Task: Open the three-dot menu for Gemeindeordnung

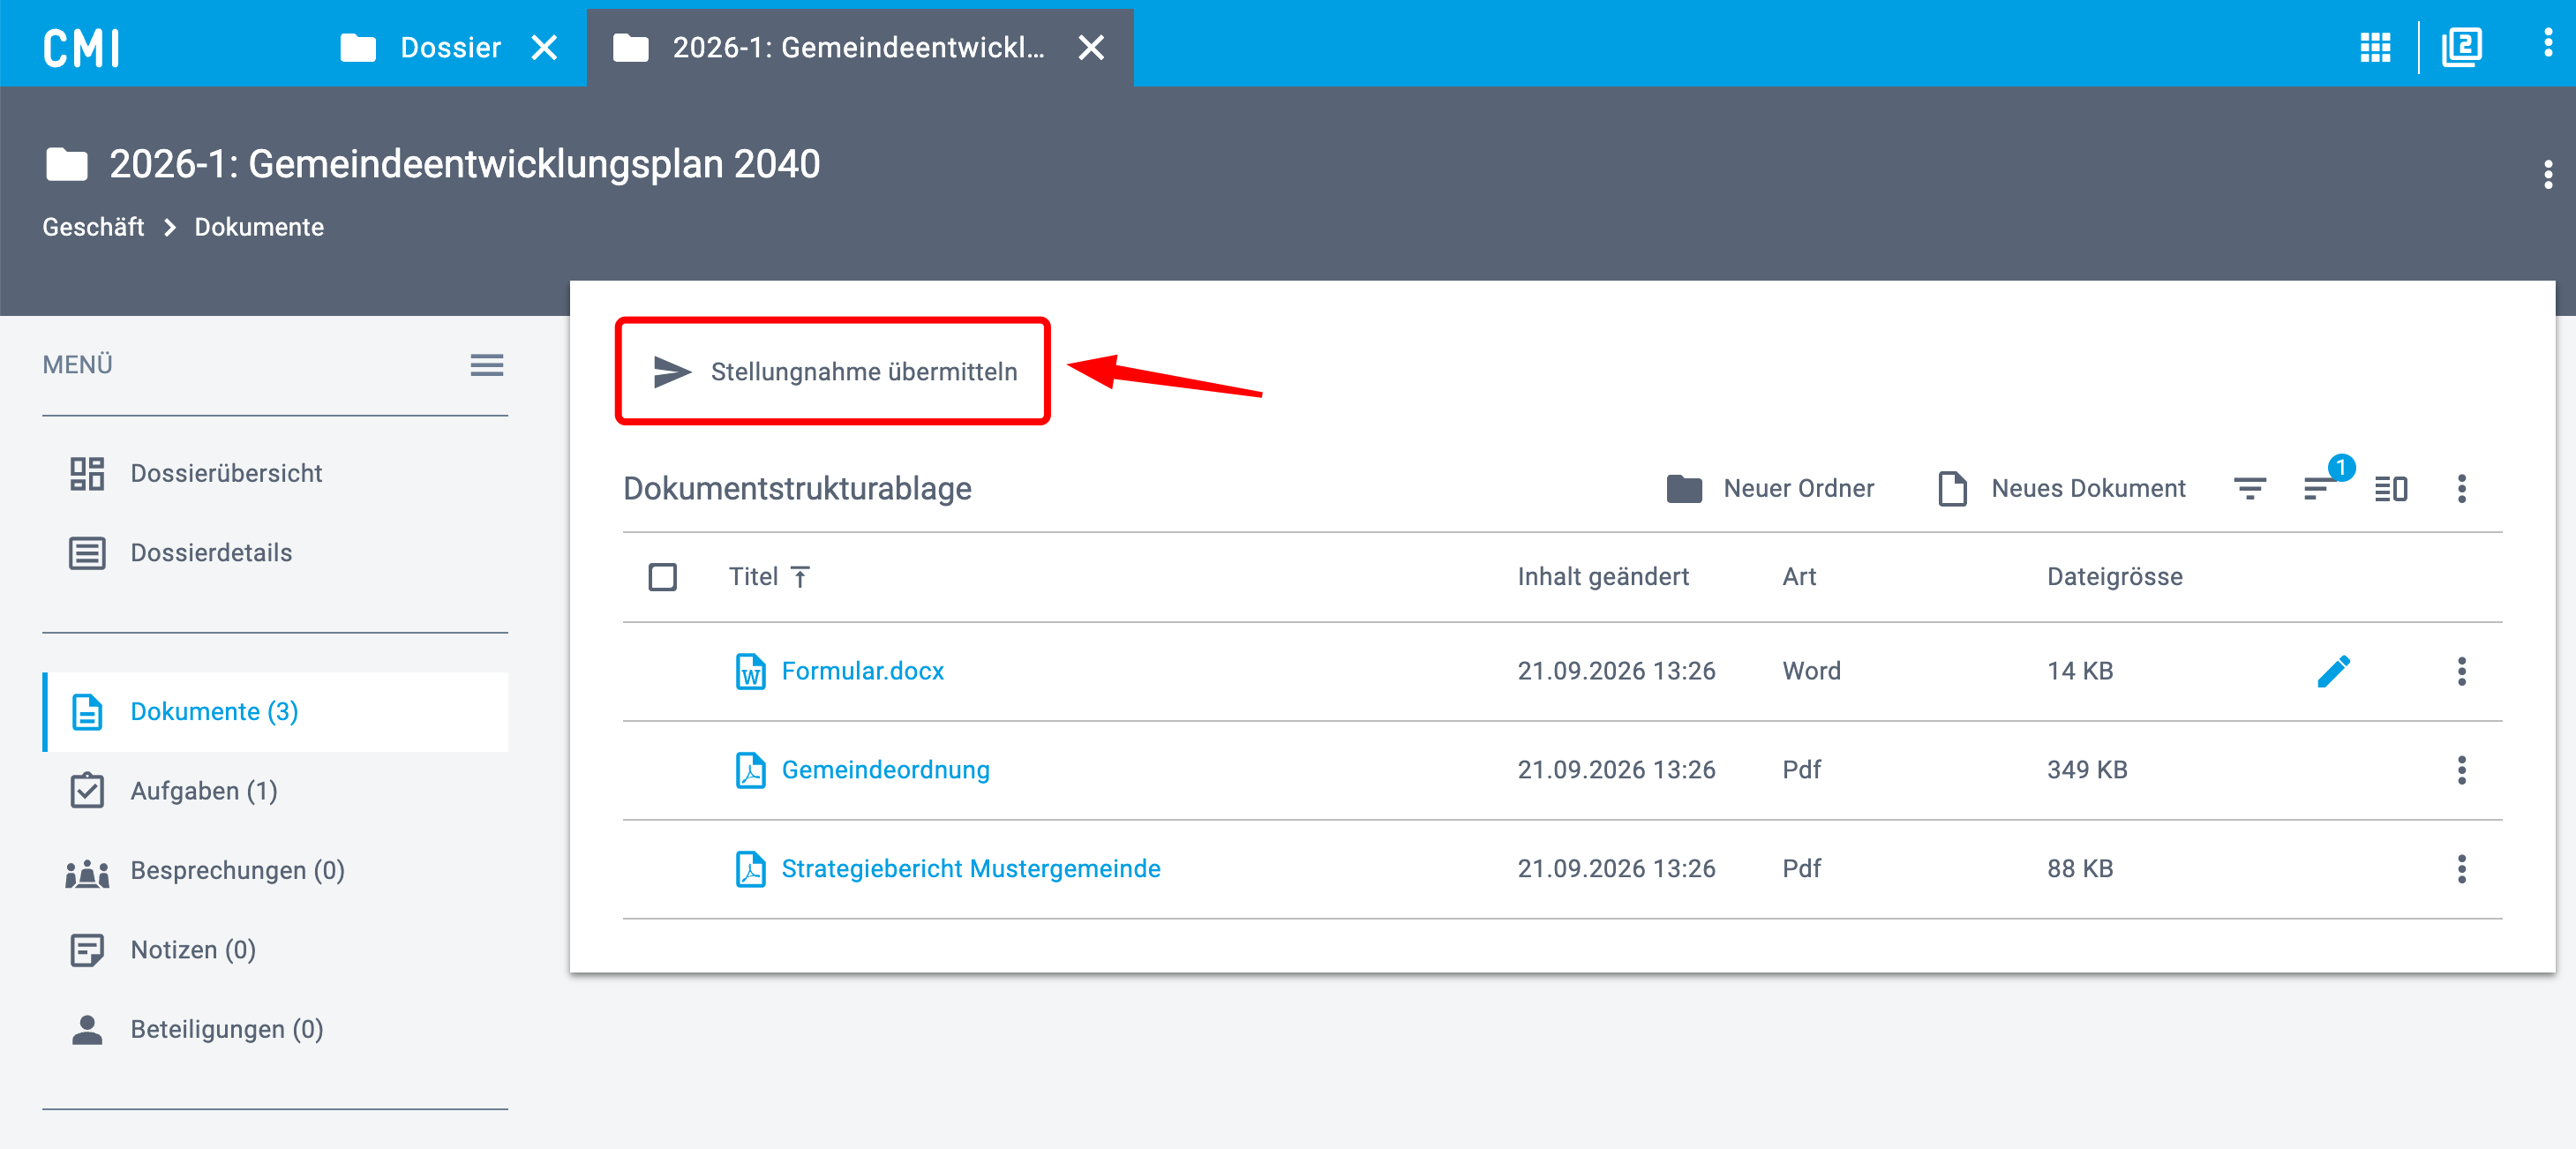Action: click(x=2461, y=770)
